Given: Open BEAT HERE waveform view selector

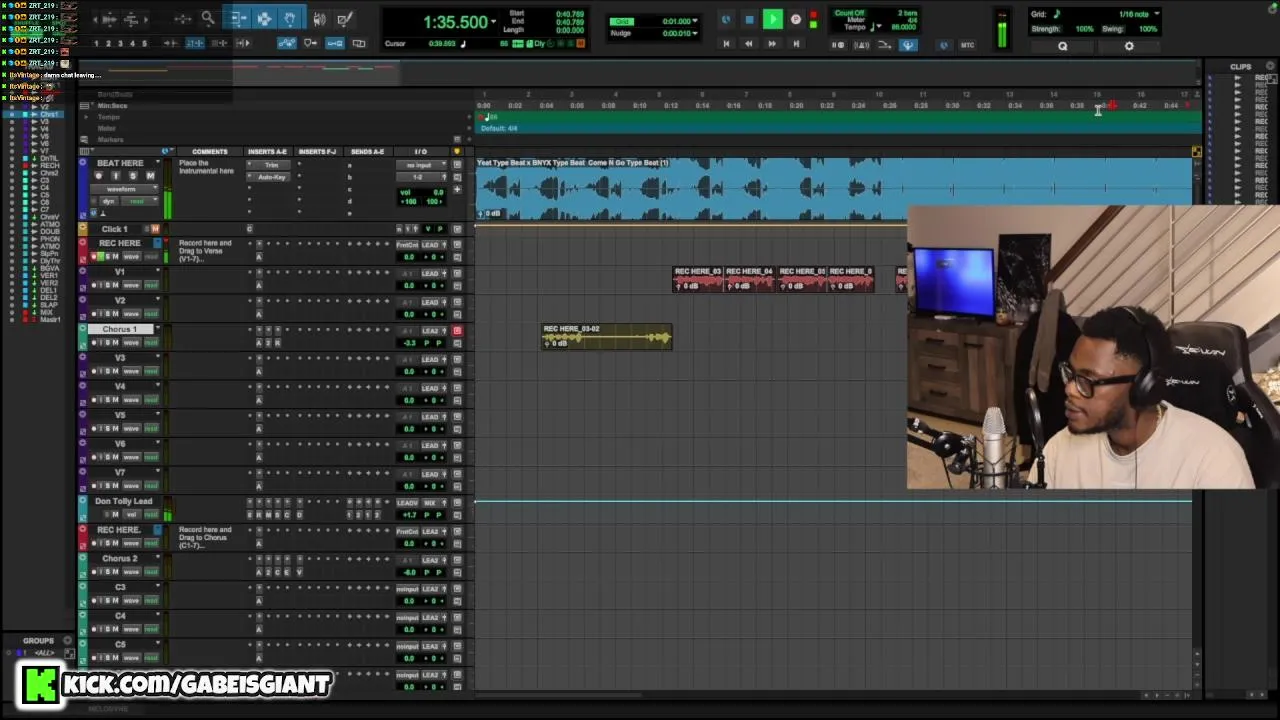Looking at the screenshot, I should click(124, 189).
